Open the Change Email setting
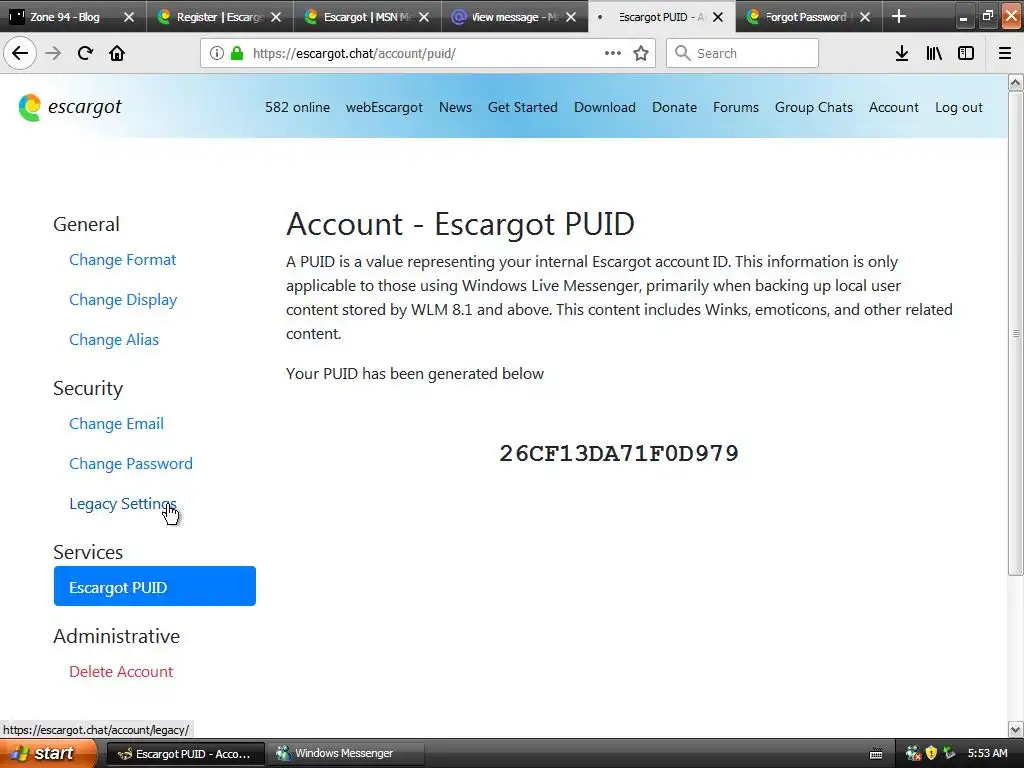 point(116,424)
